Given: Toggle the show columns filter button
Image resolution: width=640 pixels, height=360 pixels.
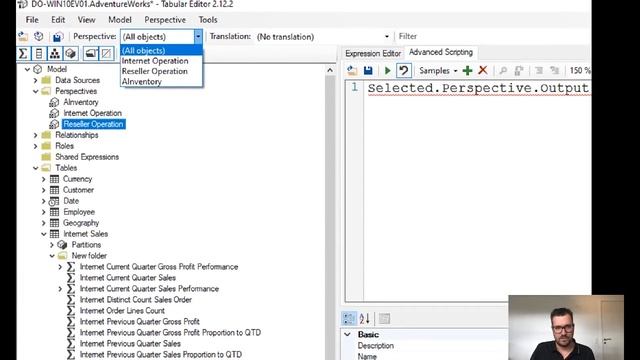Looking at the screenshot, I should pos(39,53).
